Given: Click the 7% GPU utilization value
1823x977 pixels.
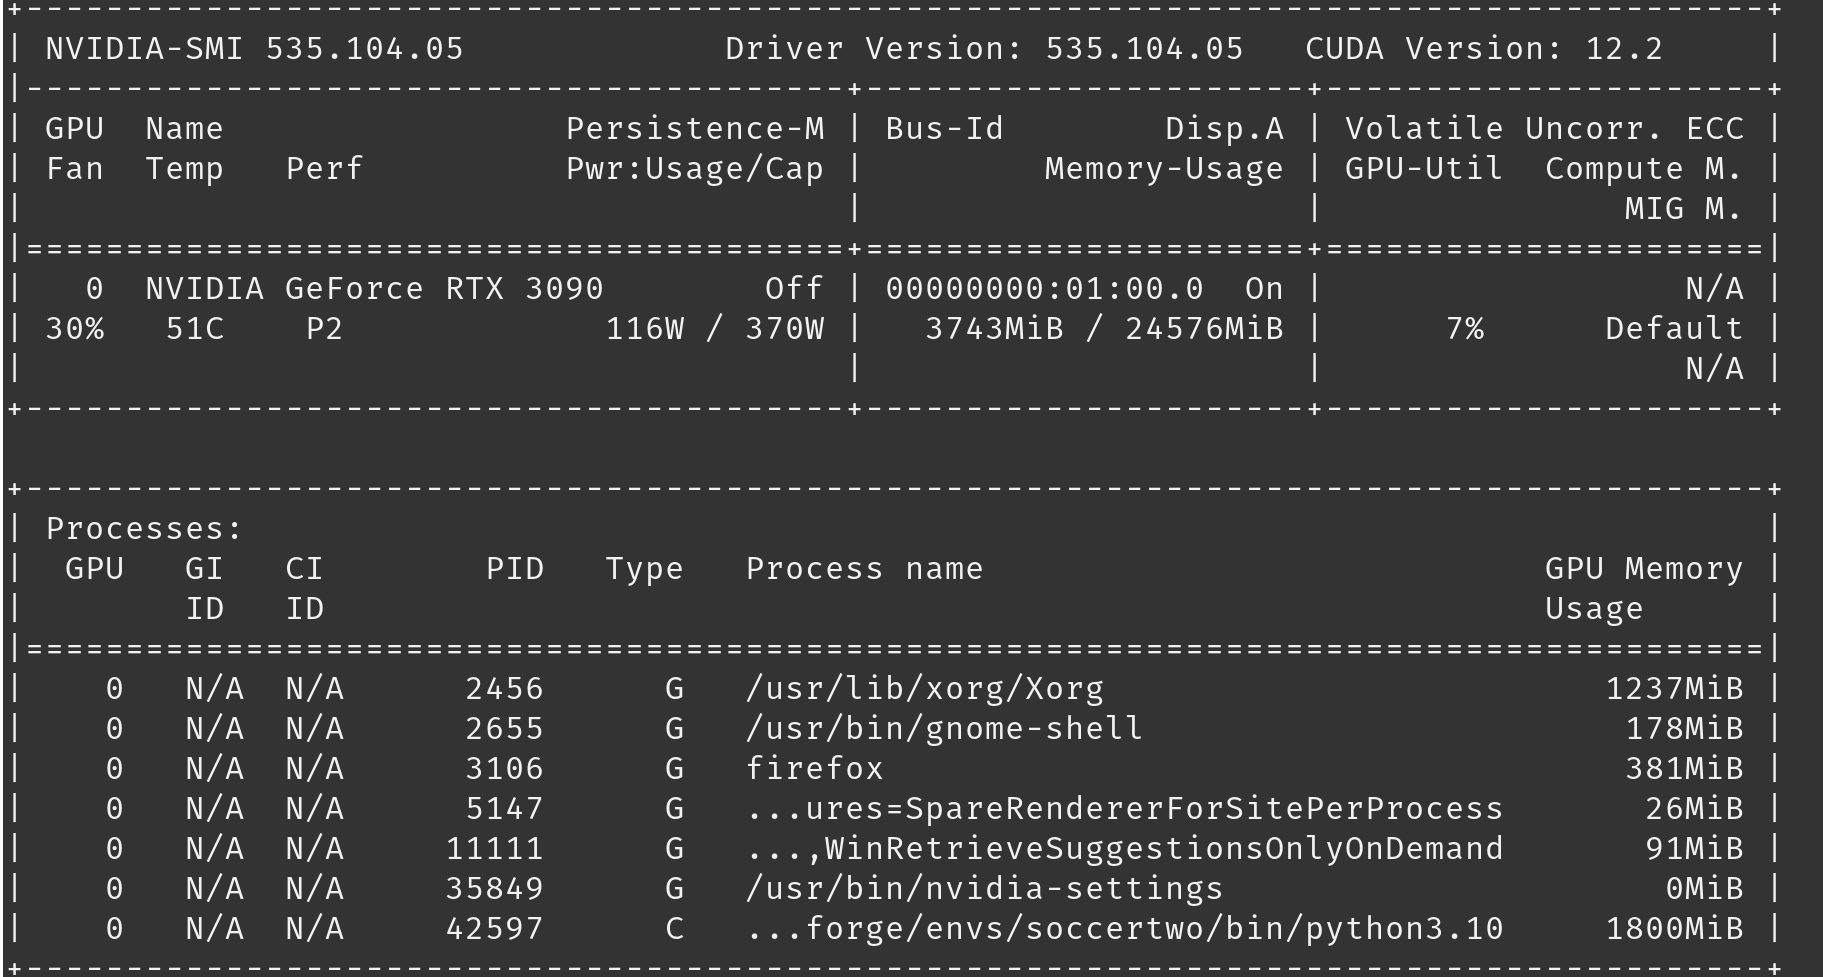Looking at the screenshot, I should point(1464,329).
